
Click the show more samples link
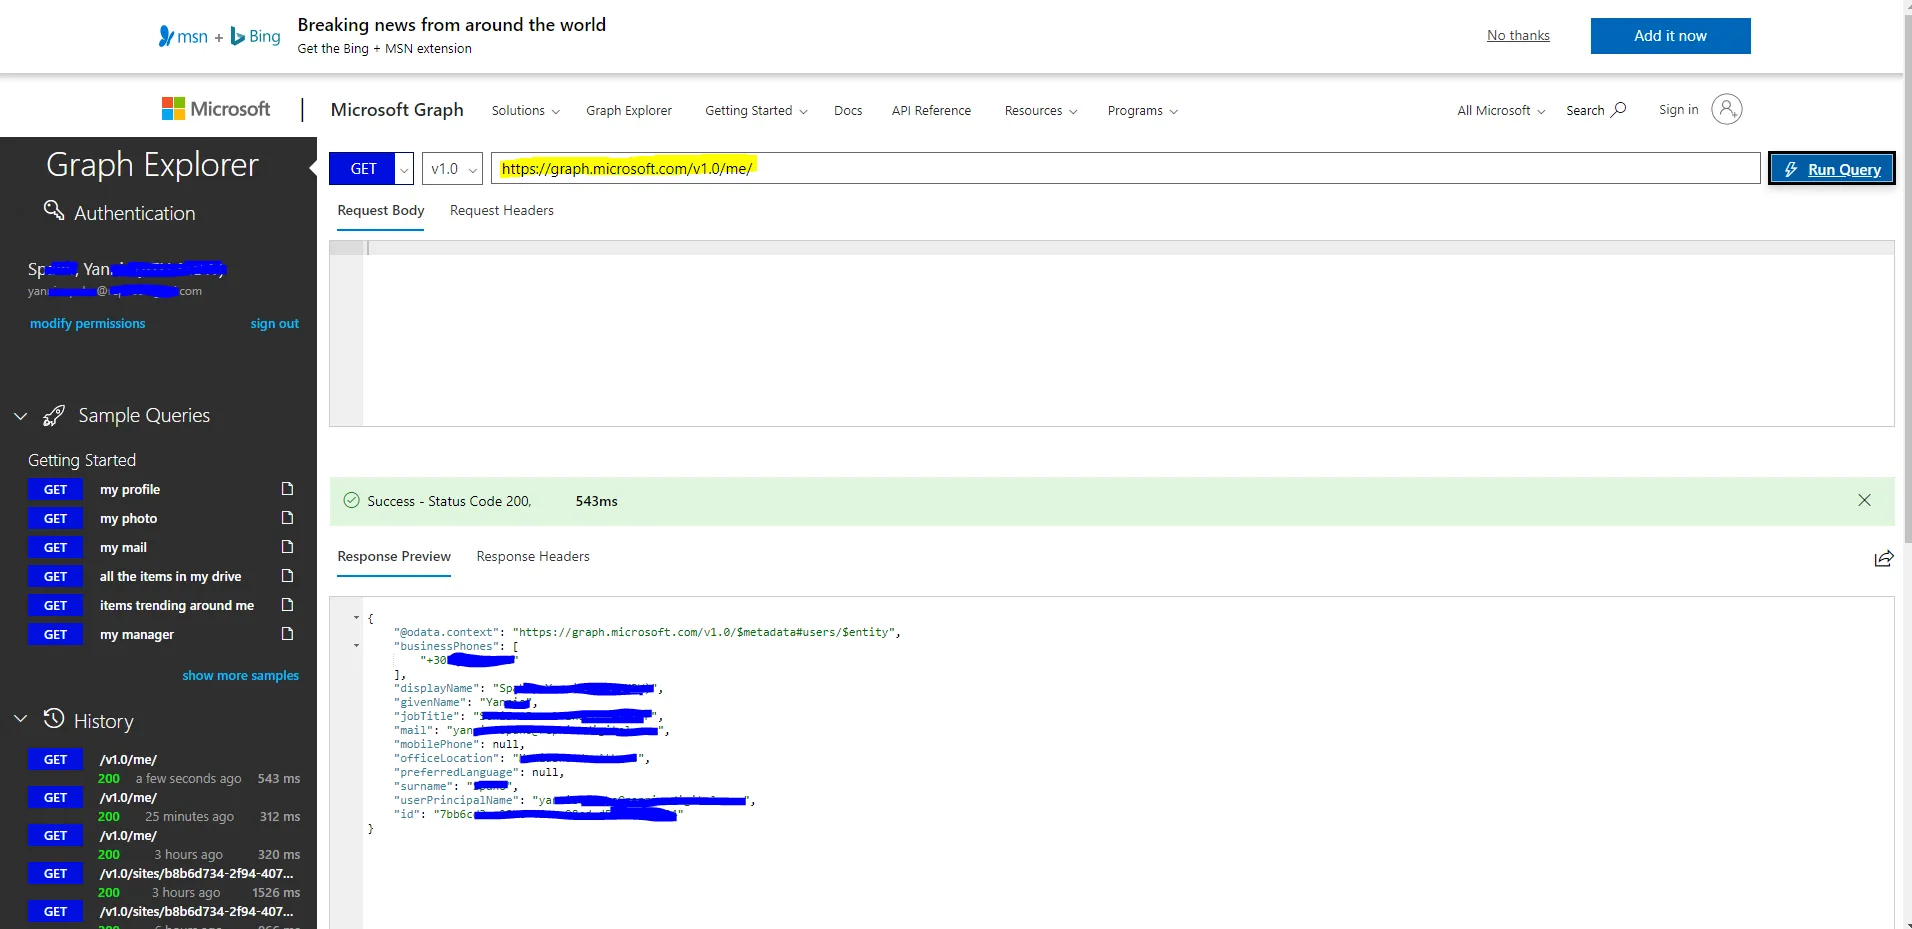(x=240, y=675)
